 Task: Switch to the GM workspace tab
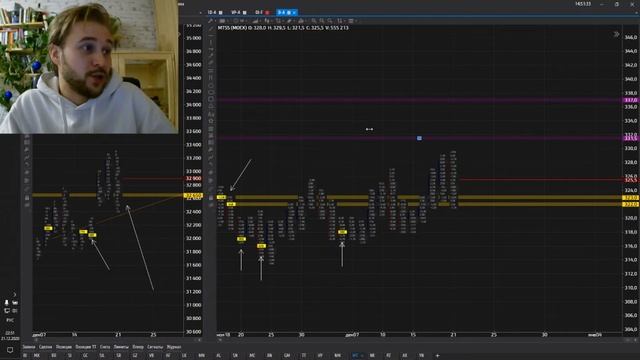[x=287, y=356]
